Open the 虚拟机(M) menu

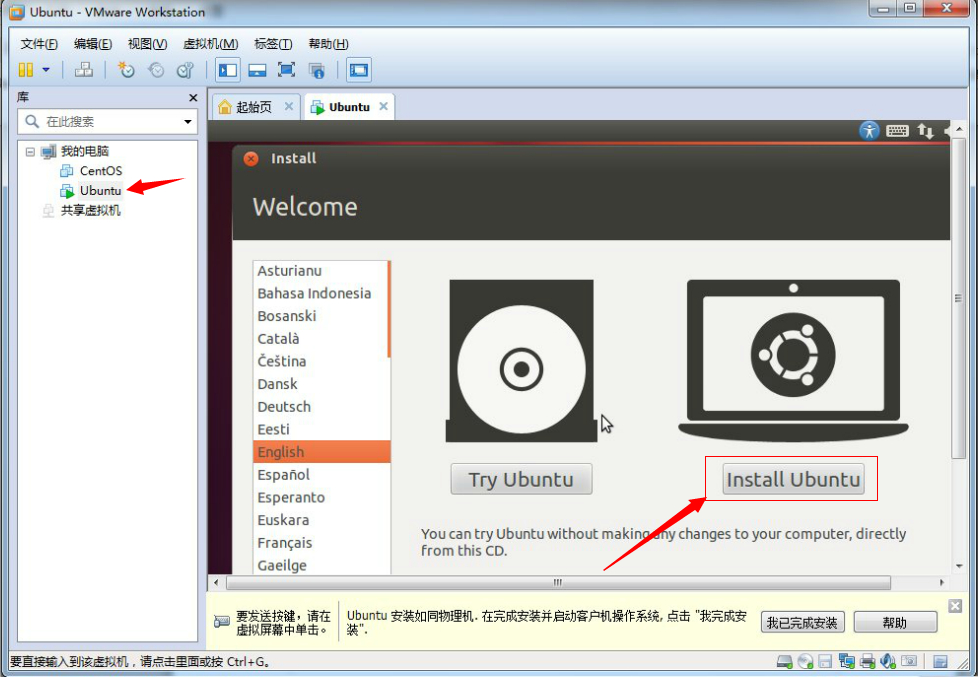(210, 44)
